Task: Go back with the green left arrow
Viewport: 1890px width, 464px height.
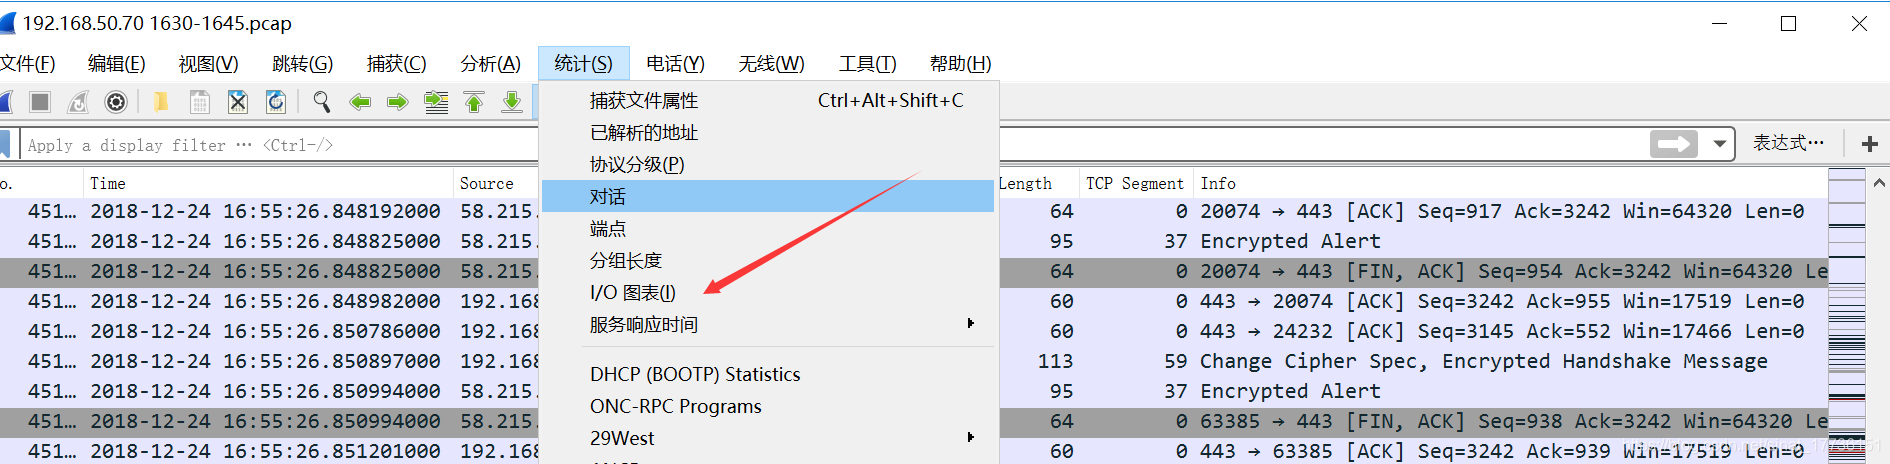Action: pos(360,102)
